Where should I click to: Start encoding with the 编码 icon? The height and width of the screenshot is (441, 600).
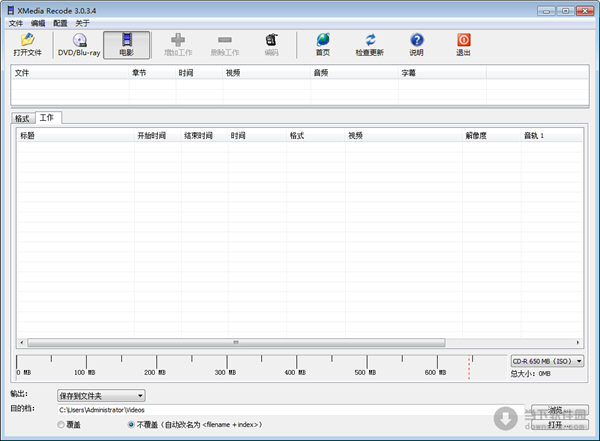click(272, 44)
